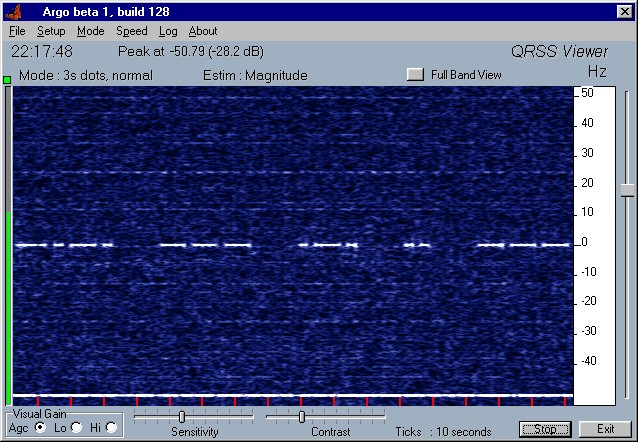Viewport: 638px width, 442px height.
Task: Open the Mode menu
Action: pos(90,31)
